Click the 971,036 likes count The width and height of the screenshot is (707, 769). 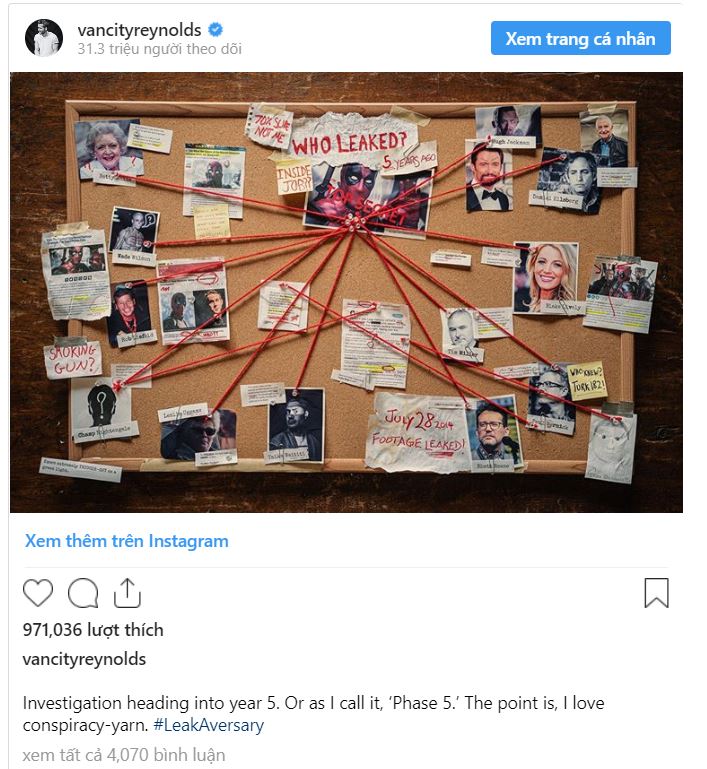(93, 630)
